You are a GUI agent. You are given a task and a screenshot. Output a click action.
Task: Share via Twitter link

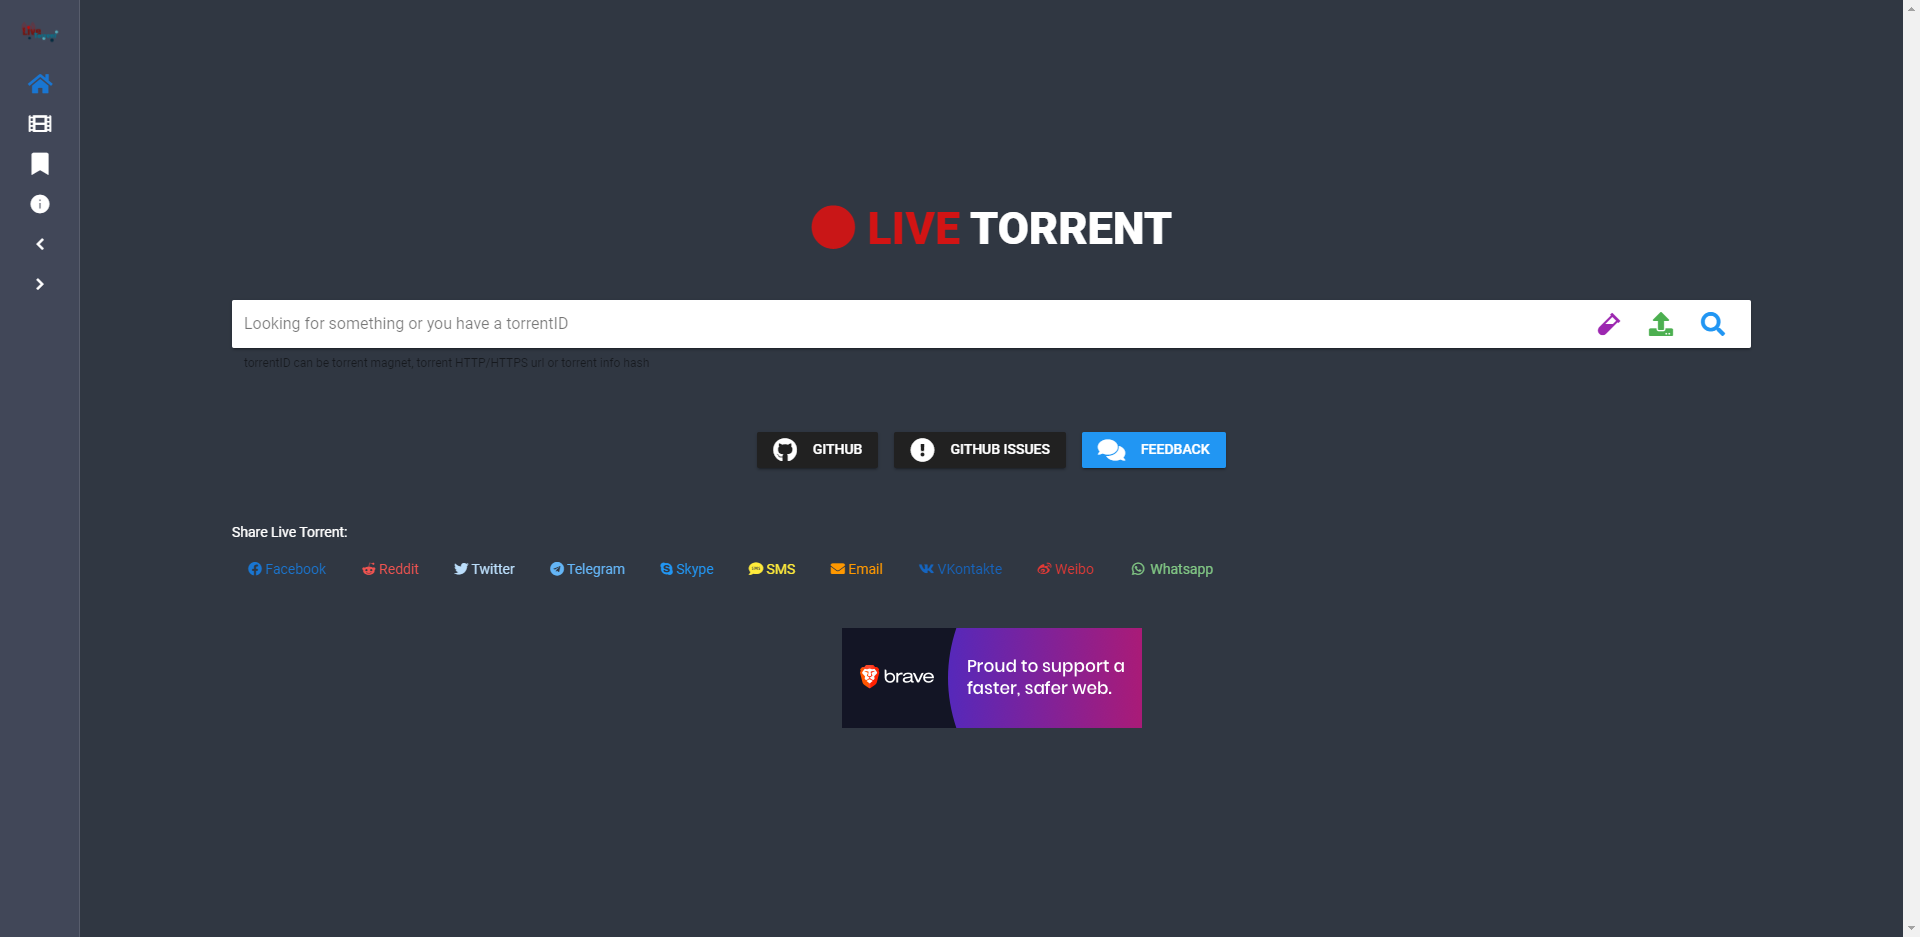coord(484,569)
